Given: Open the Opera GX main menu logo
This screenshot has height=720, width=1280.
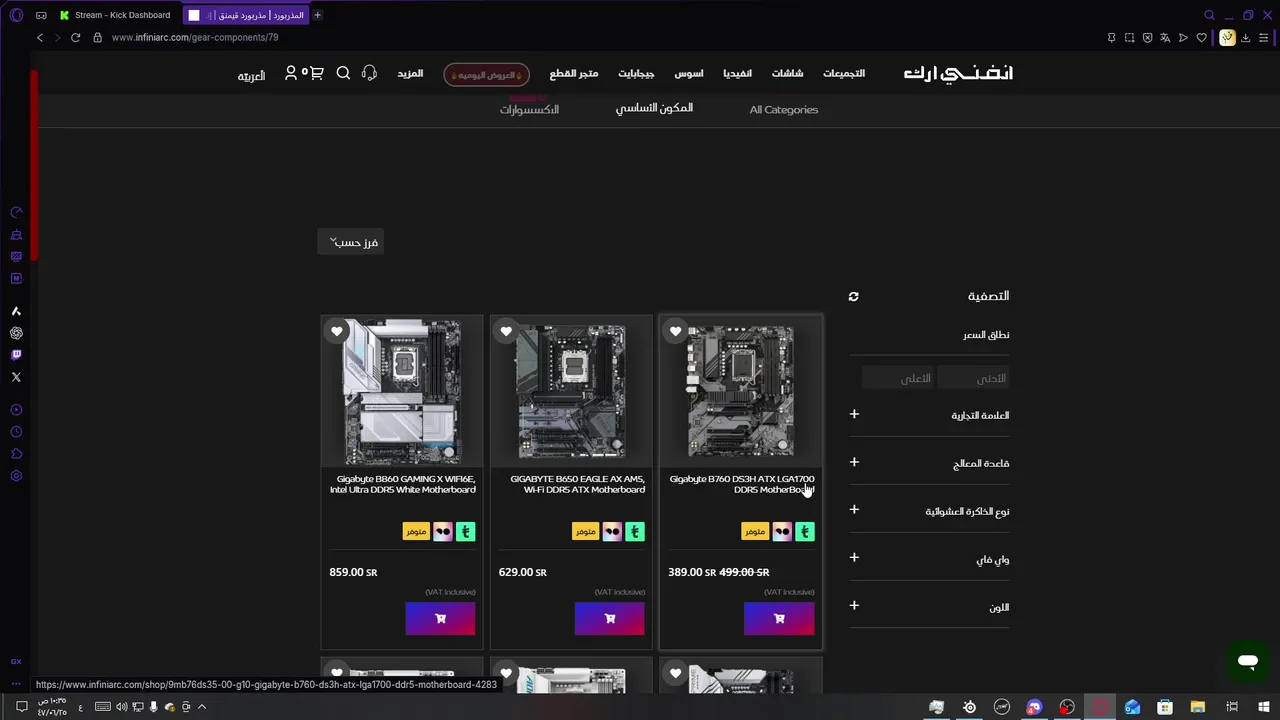Looking at the screenshot, I should click(x=16, y=15).
